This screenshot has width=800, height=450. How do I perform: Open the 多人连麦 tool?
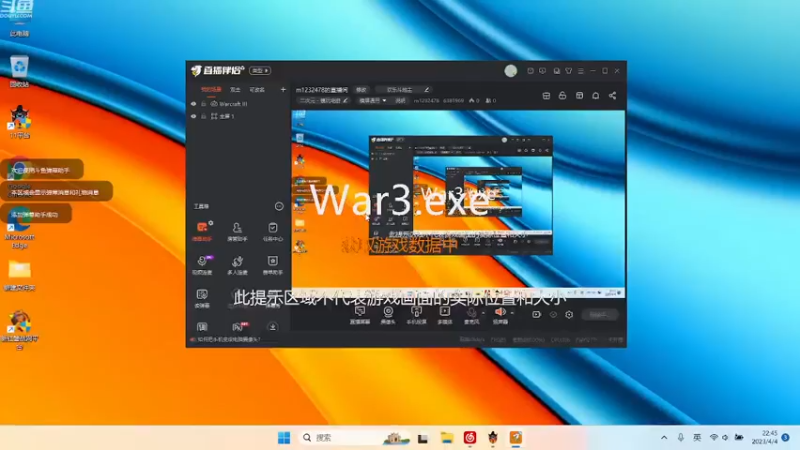tap(237, 265)
